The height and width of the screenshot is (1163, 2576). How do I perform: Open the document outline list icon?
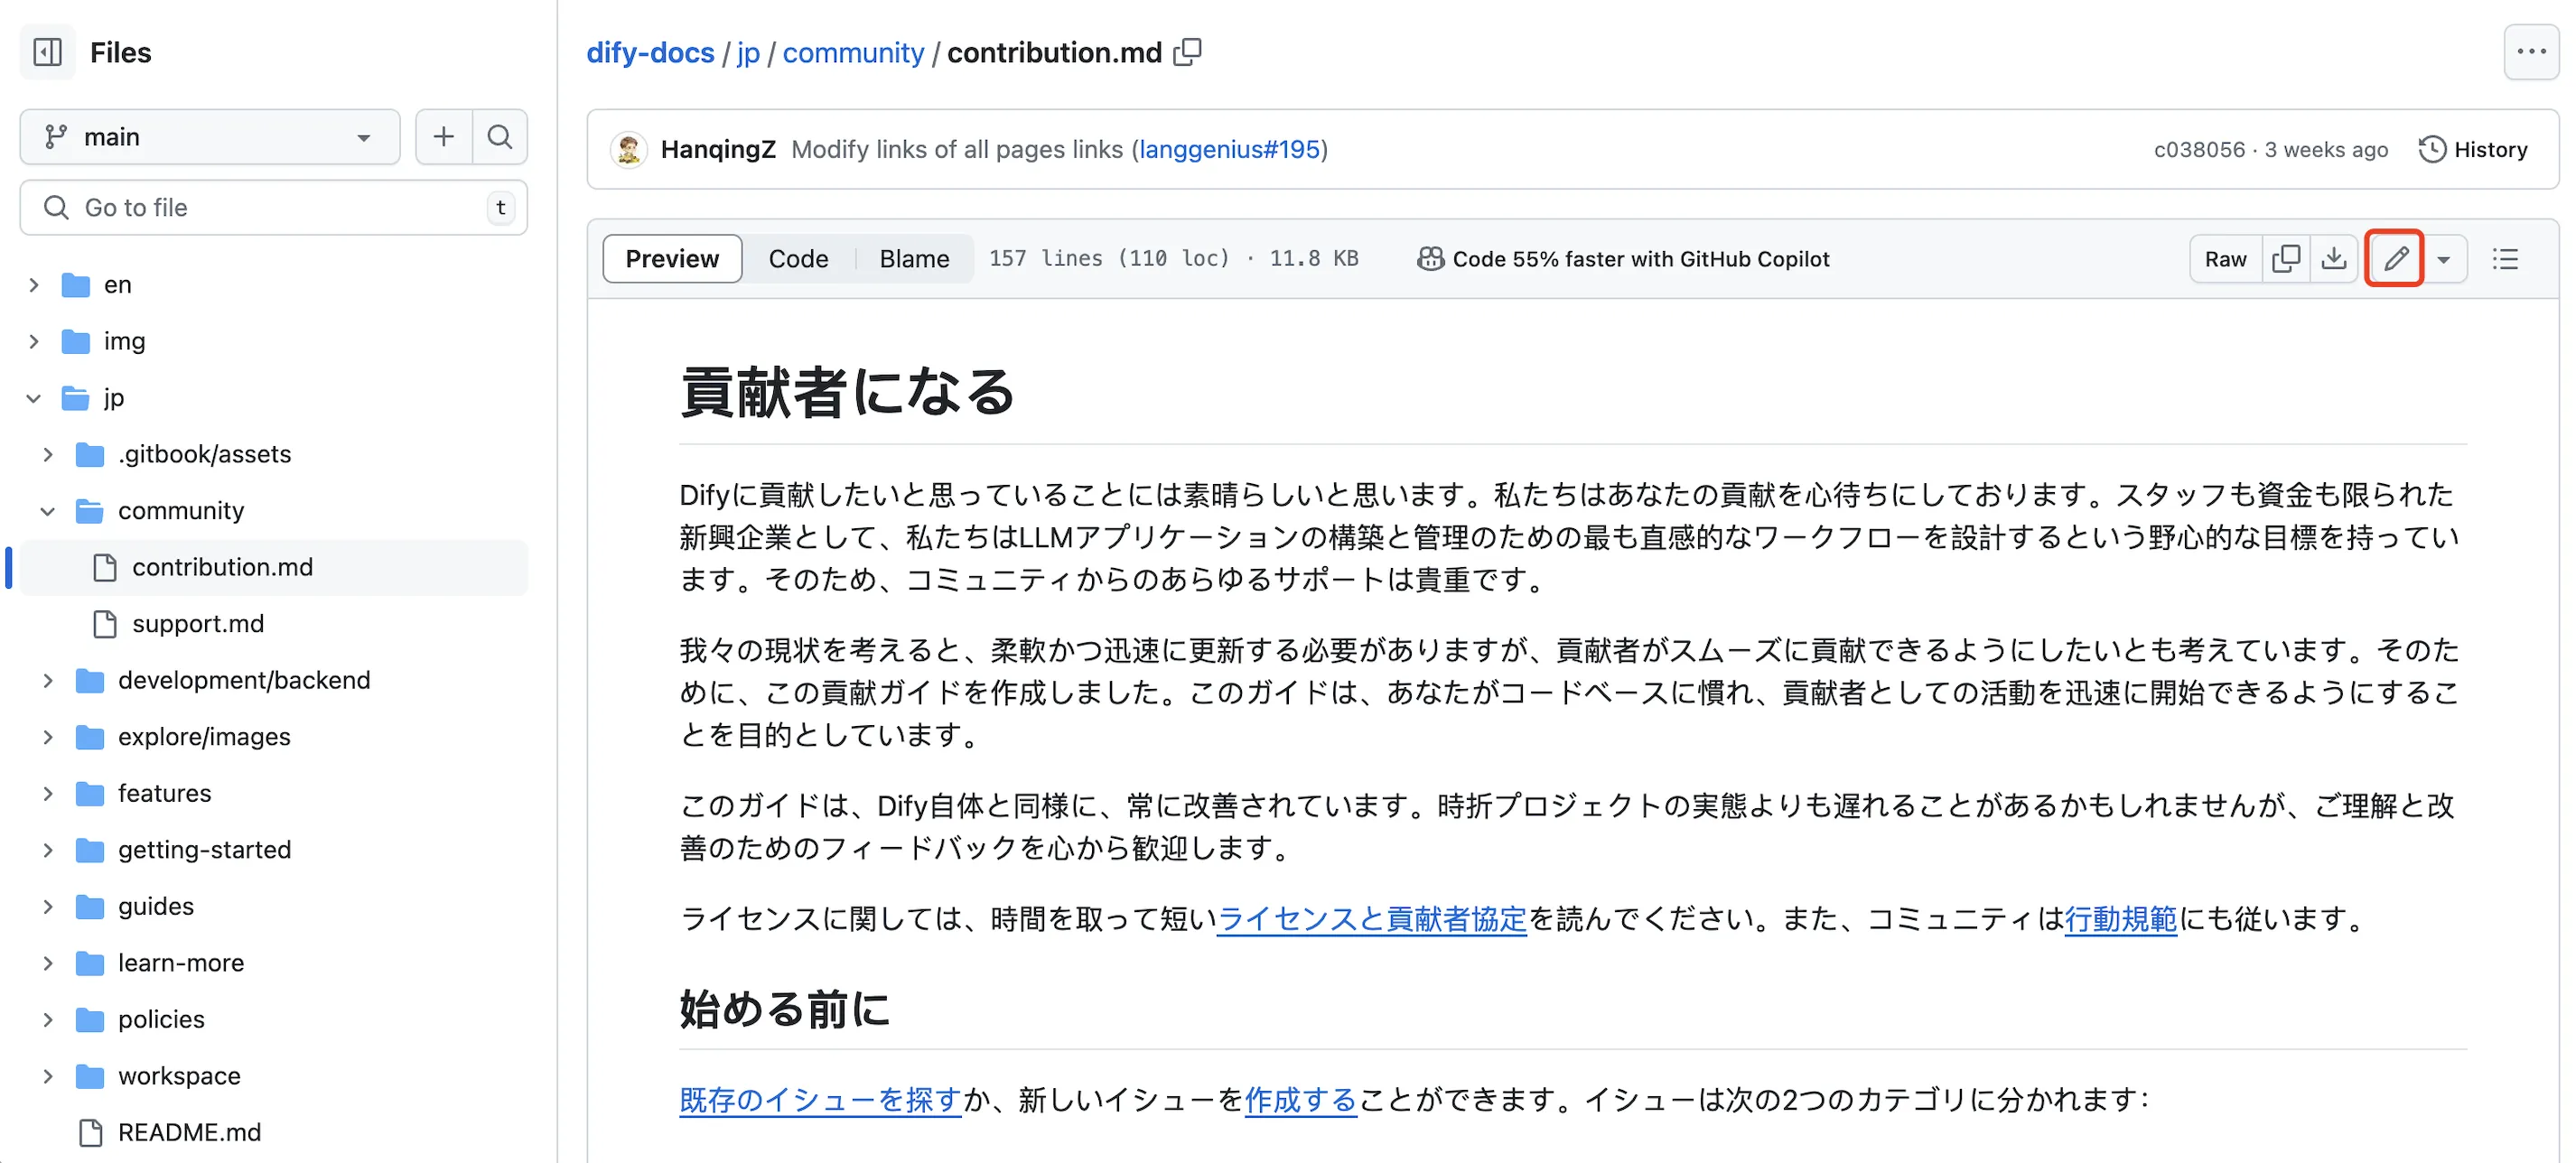(x=2505, y=259)
